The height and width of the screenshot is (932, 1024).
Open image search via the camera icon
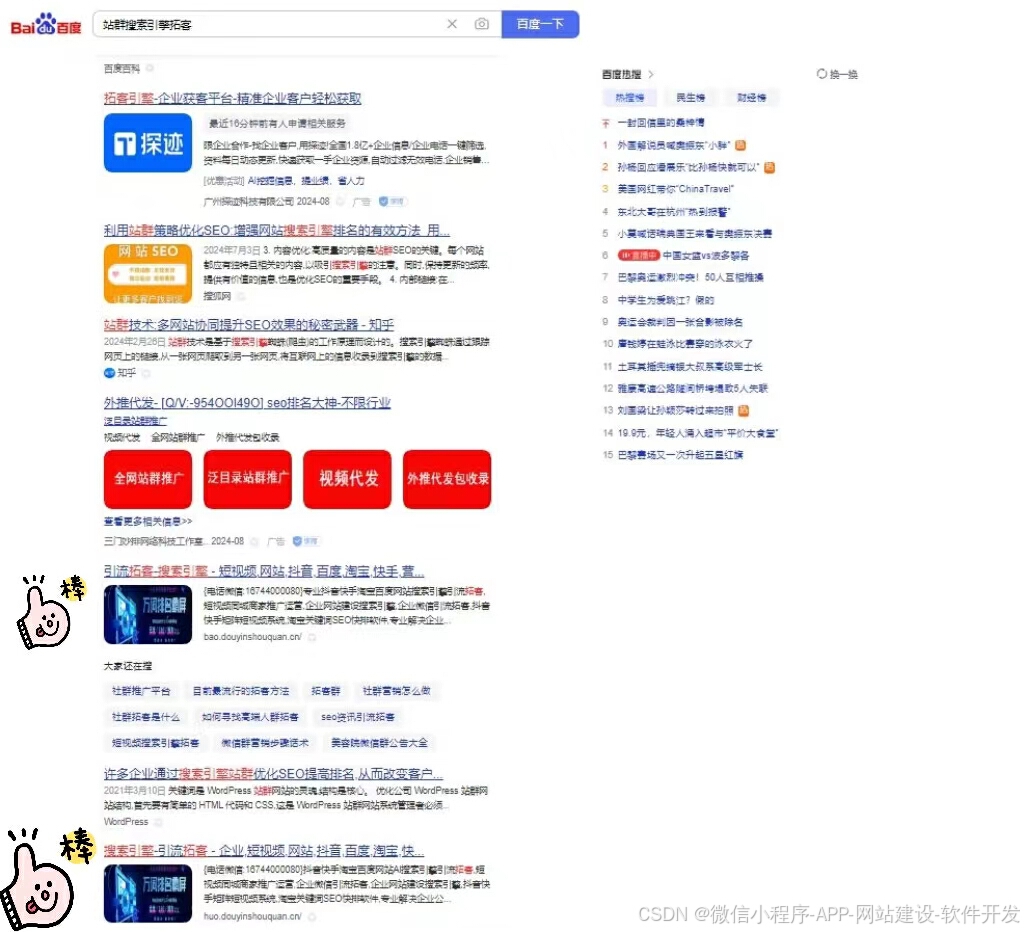(481, 24)
